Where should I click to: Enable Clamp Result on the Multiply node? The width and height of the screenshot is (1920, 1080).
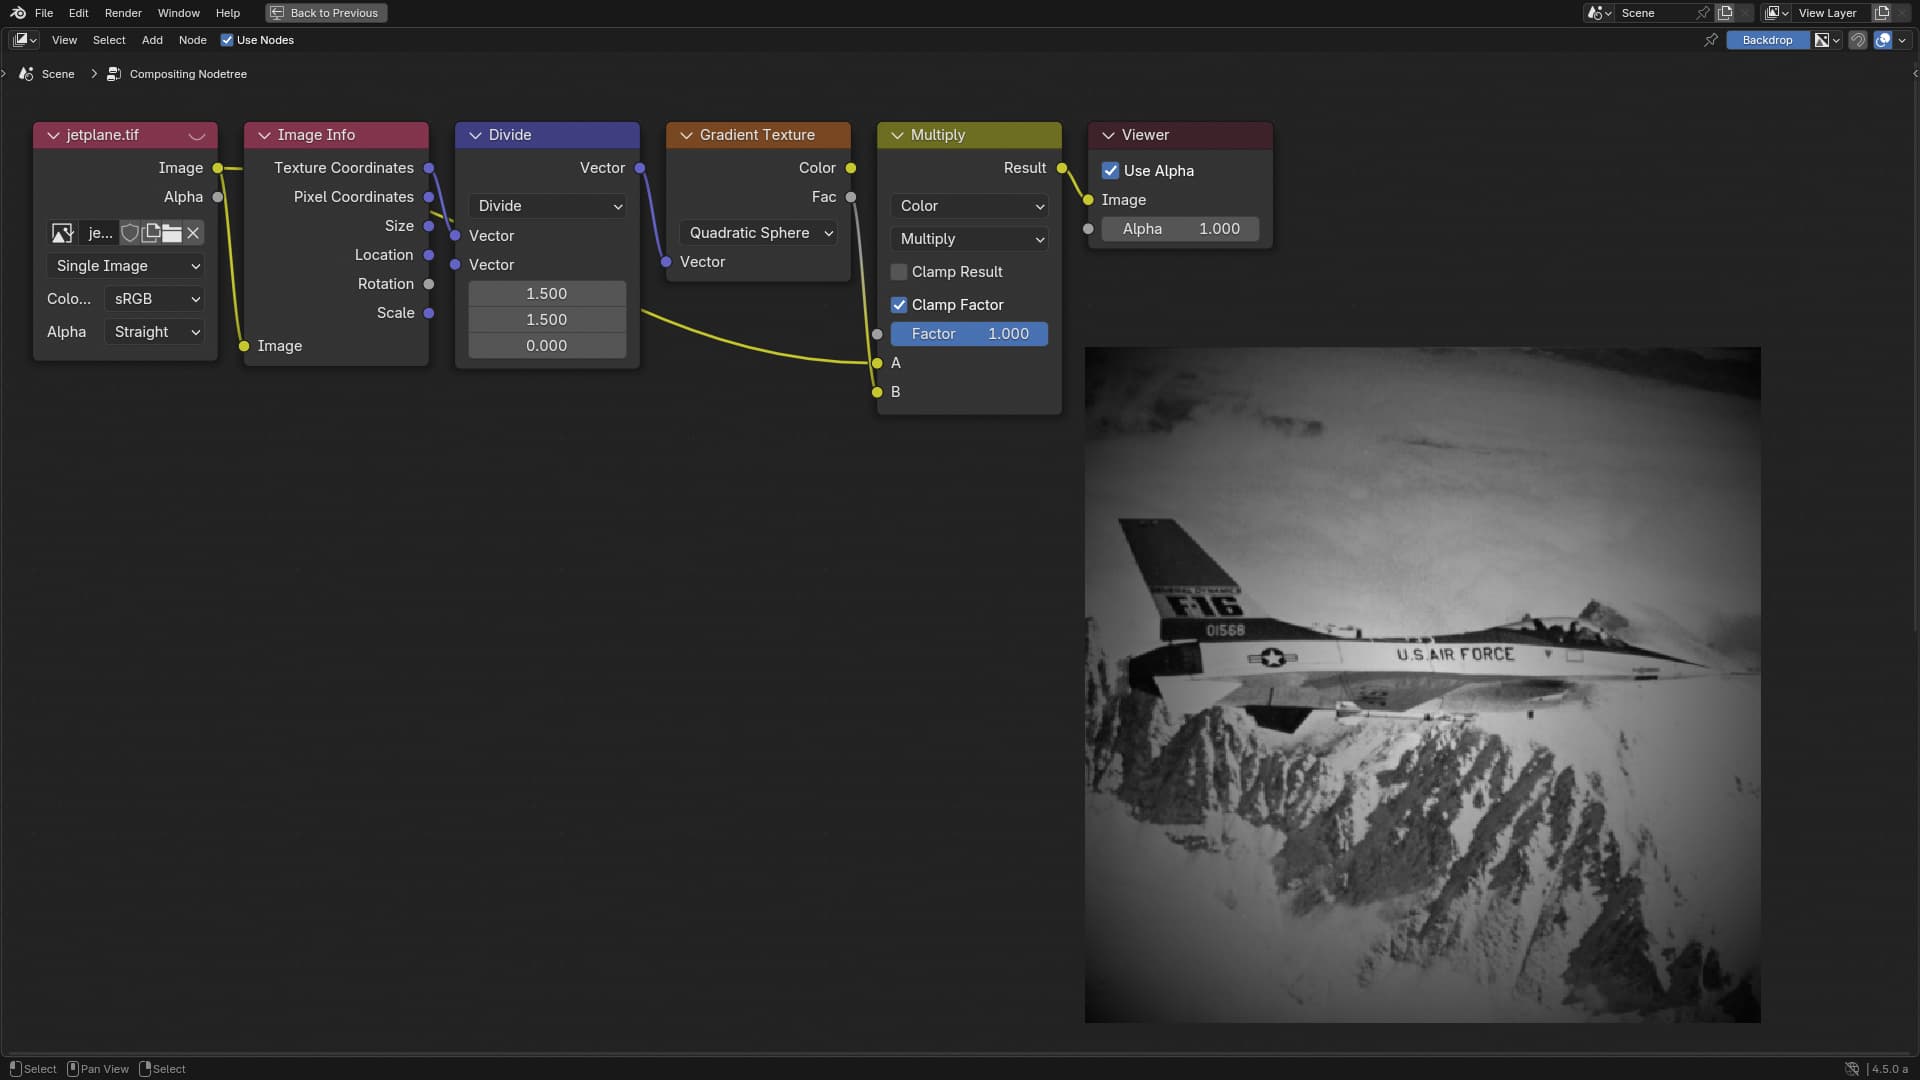(x=899, y=272)
